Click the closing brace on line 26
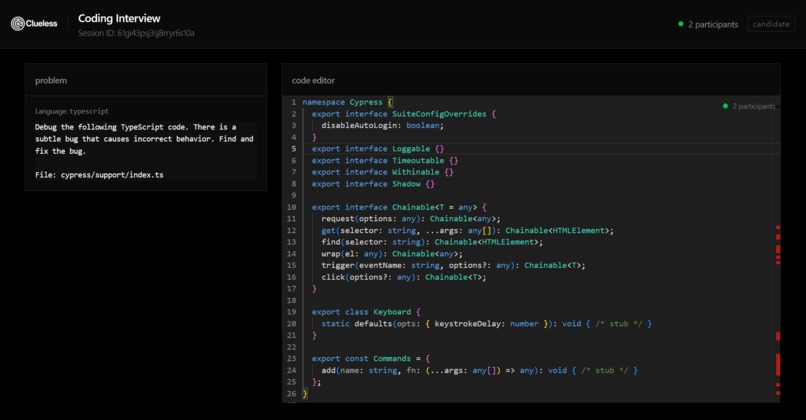This screenshot has height=420, width=806. tap(305, 394)
